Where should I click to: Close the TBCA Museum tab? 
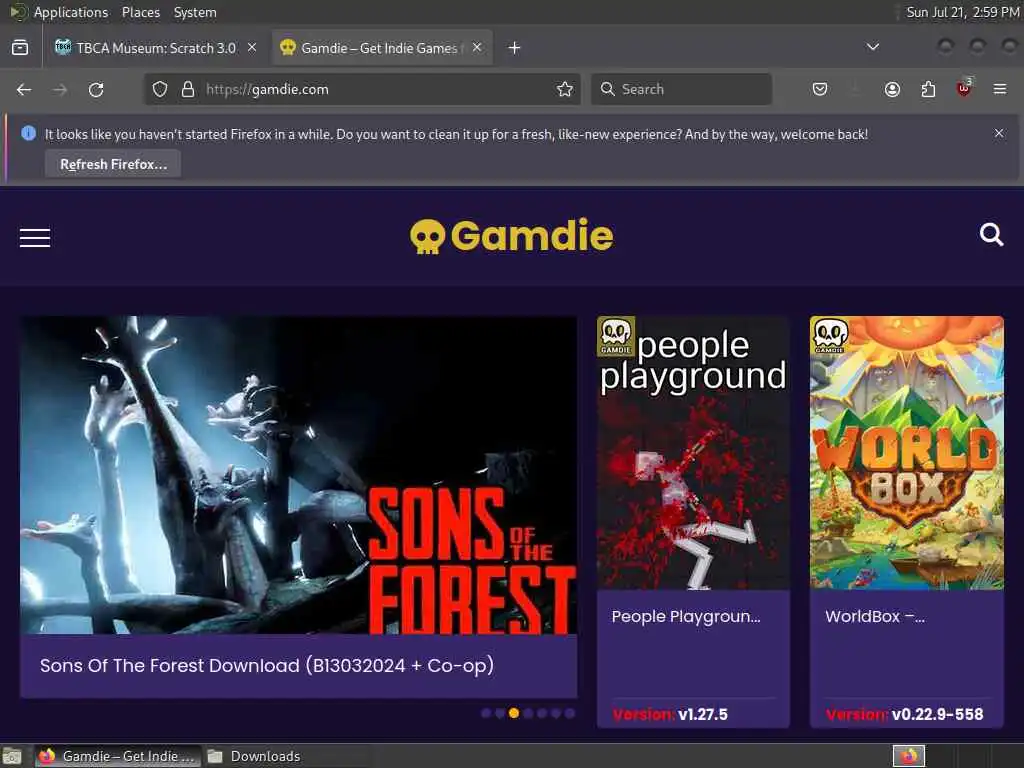tap(252, 47)
